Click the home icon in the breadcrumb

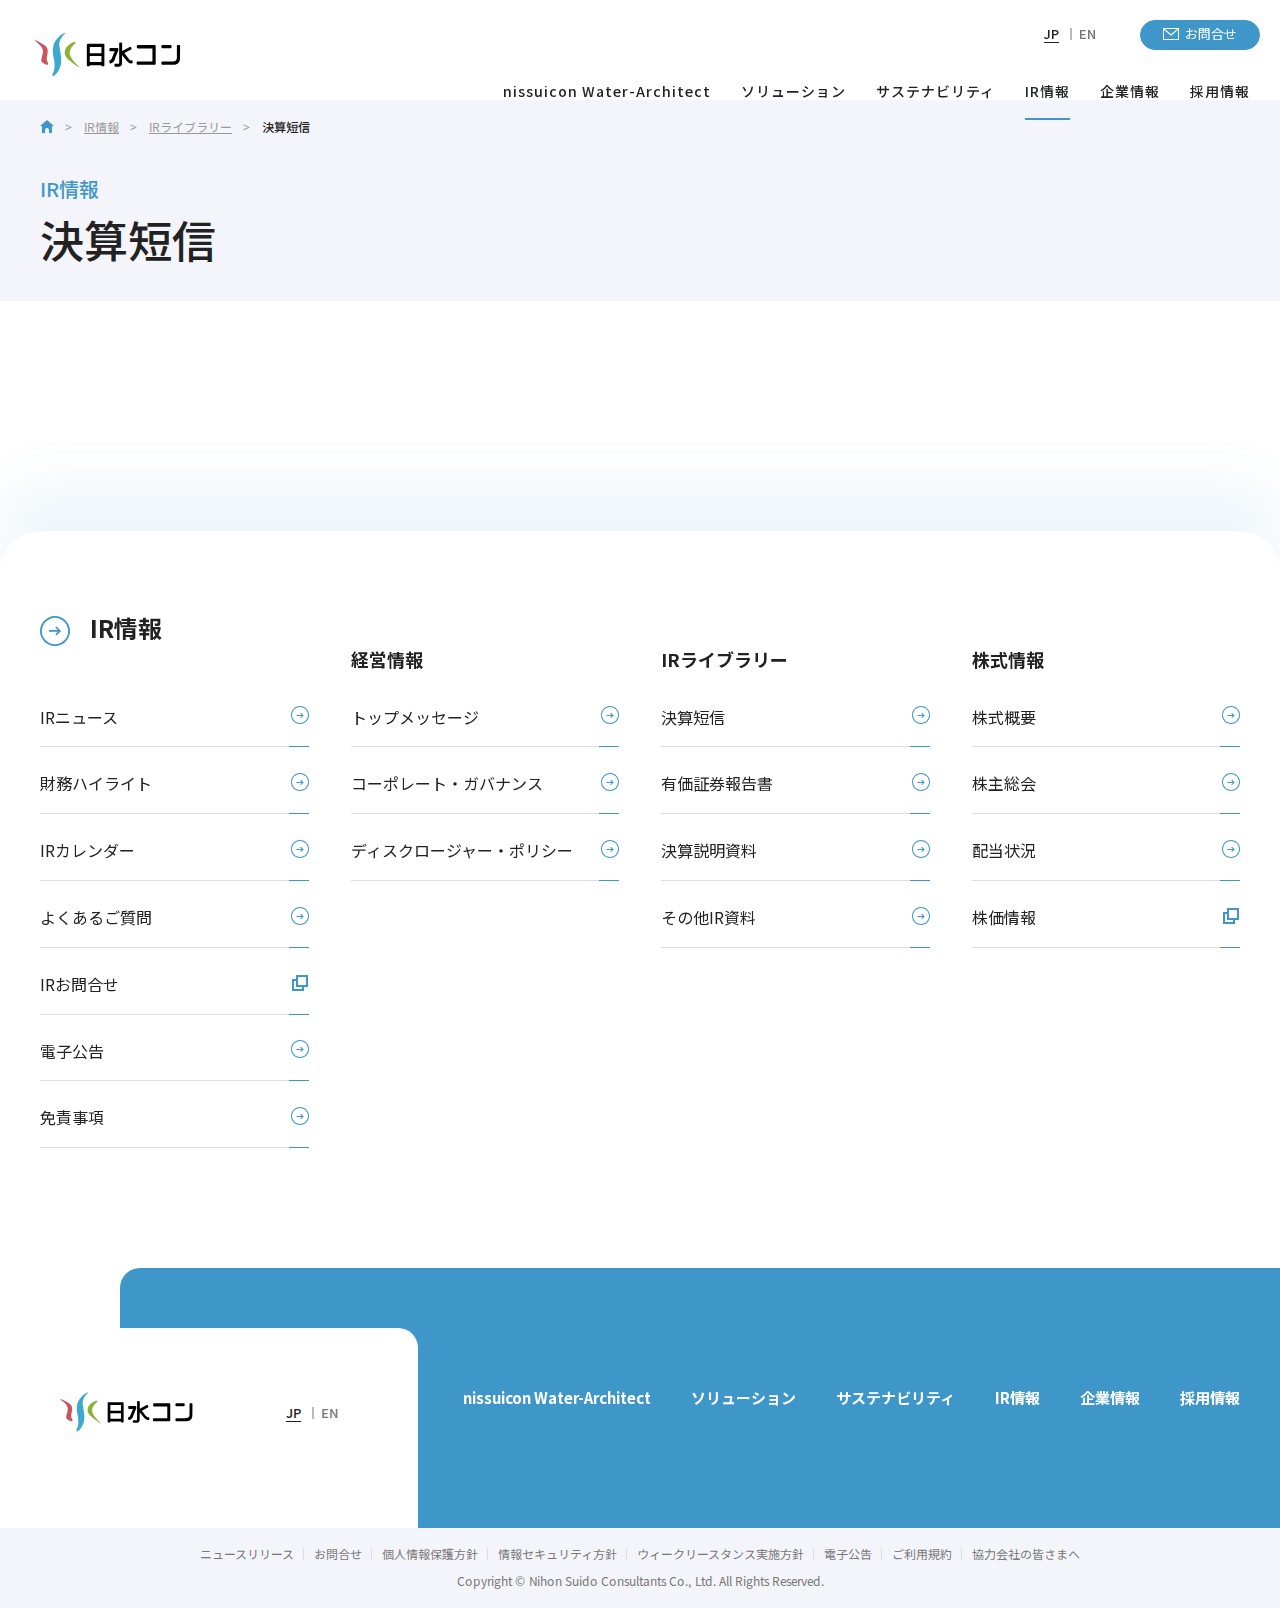[47, 127]
